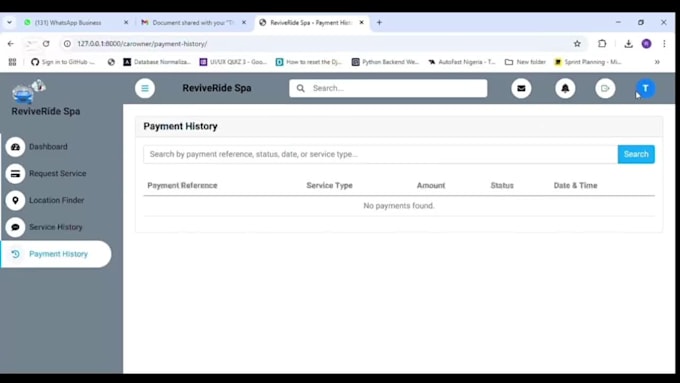Click the Status column header

coord(502,186)
